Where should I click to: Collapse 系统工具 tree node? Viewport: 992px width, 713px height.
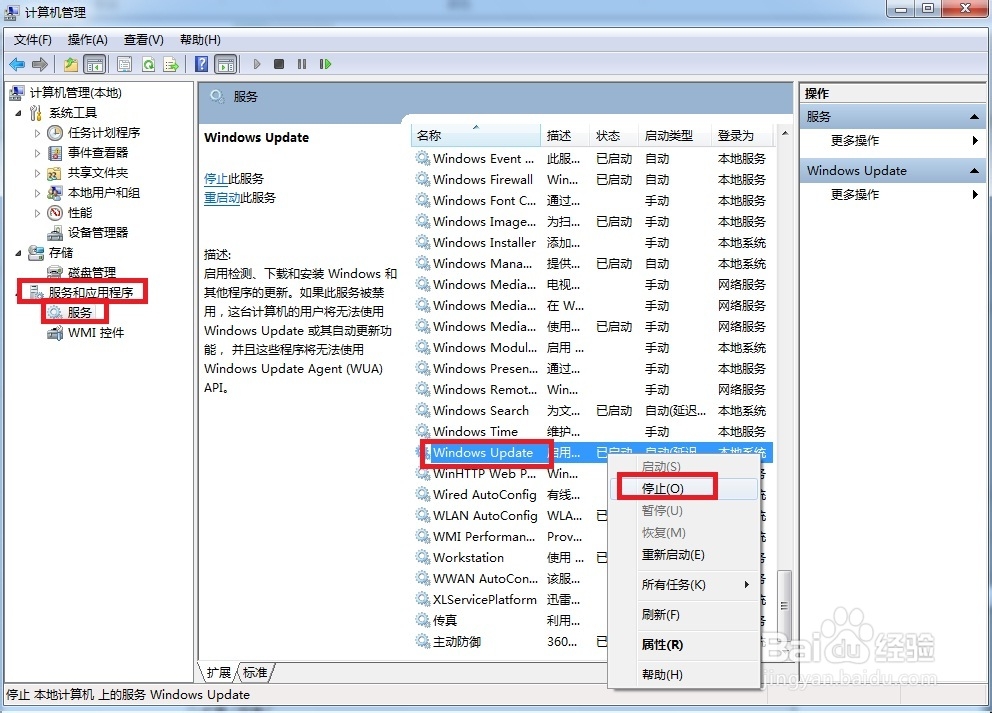point(19,113)
